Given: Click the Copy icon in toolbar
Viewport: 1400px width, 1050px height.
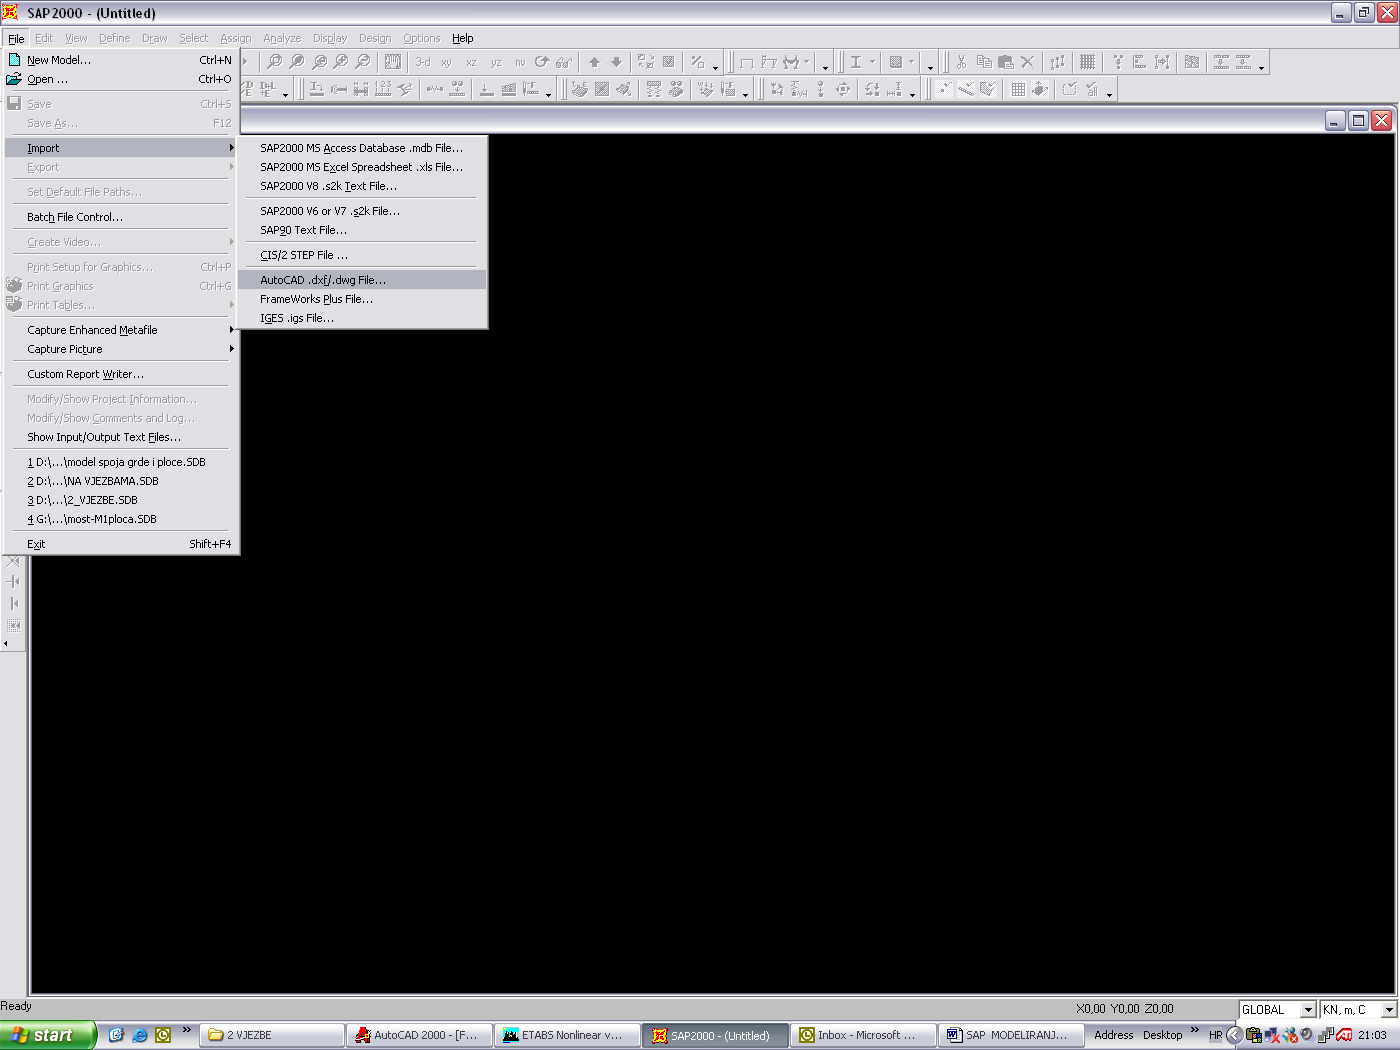Looking at the screenshot, I should 984,62.
